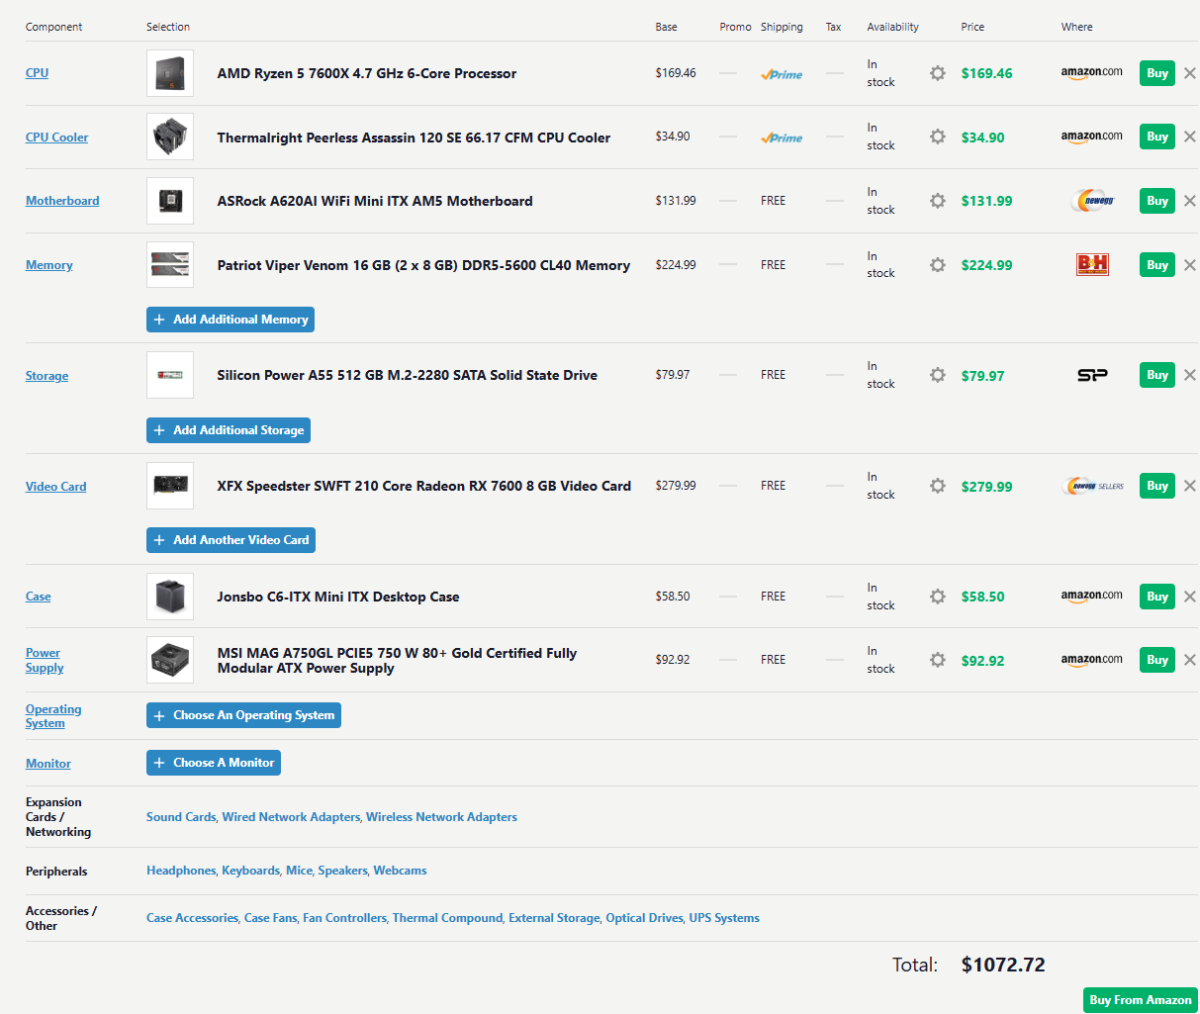The height and width of the screenshot is (1014, 1200).
Task: Open the Motherboard component category link
Action: [62, 201]
